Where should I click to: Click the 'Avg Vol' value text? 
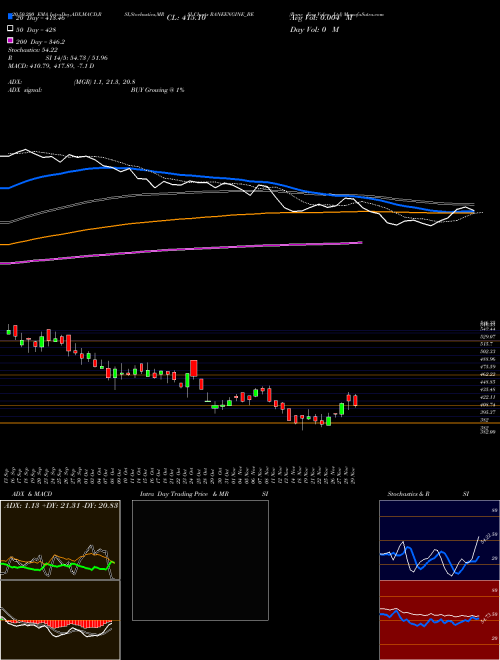pos(321,18)
